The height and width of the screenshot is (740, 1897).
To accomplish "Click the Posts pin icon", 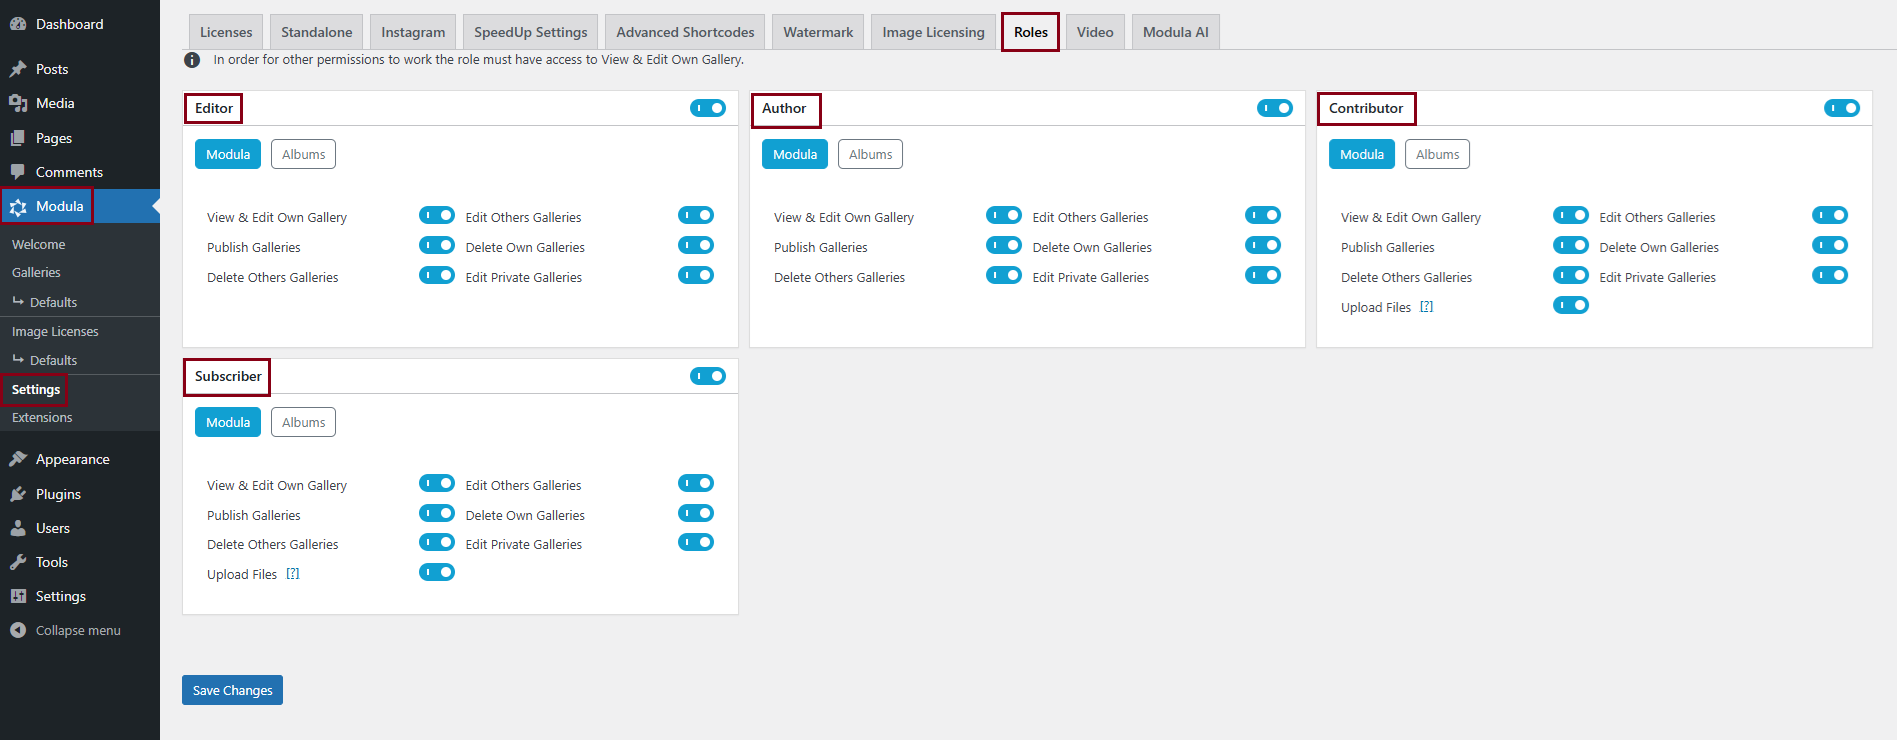I will 18,69.
